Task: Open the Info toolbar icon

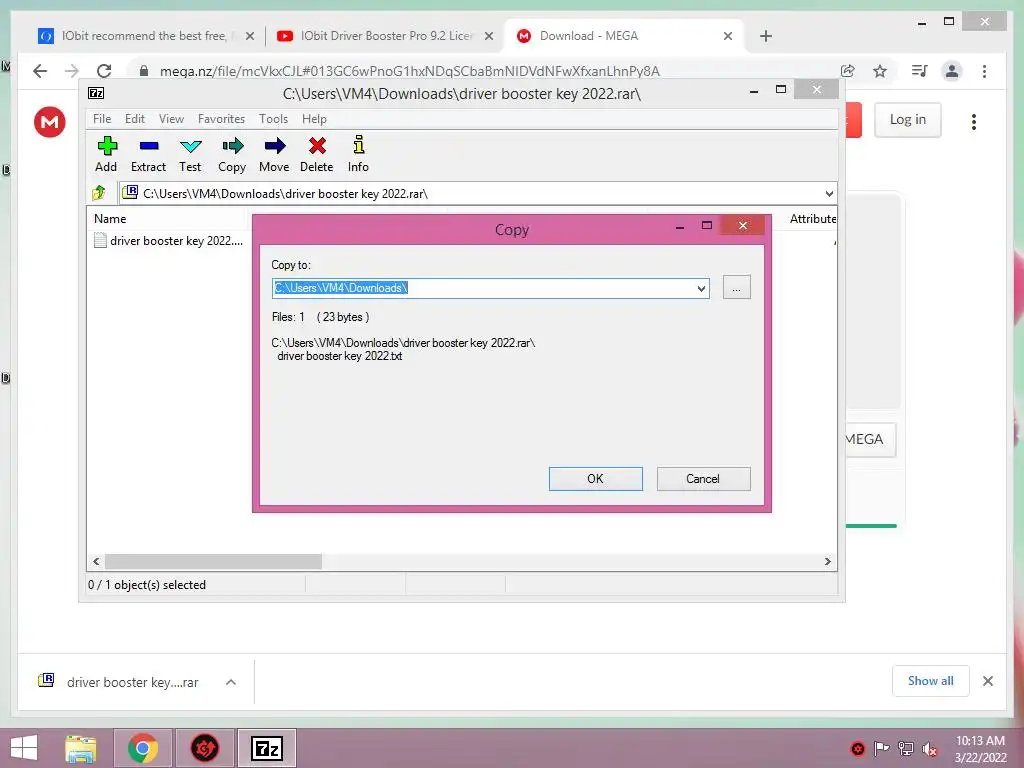Action: coord(358,154)
